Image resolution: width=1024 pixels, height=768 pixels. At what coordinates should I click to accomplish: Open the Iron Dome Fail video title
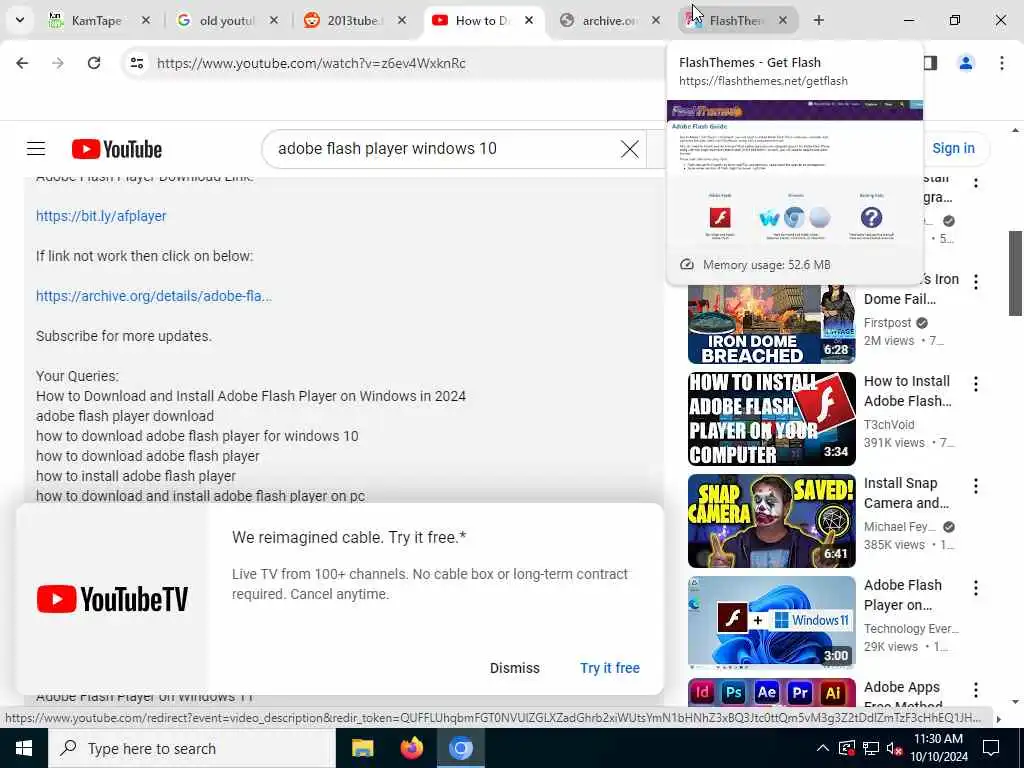(912, 289)
